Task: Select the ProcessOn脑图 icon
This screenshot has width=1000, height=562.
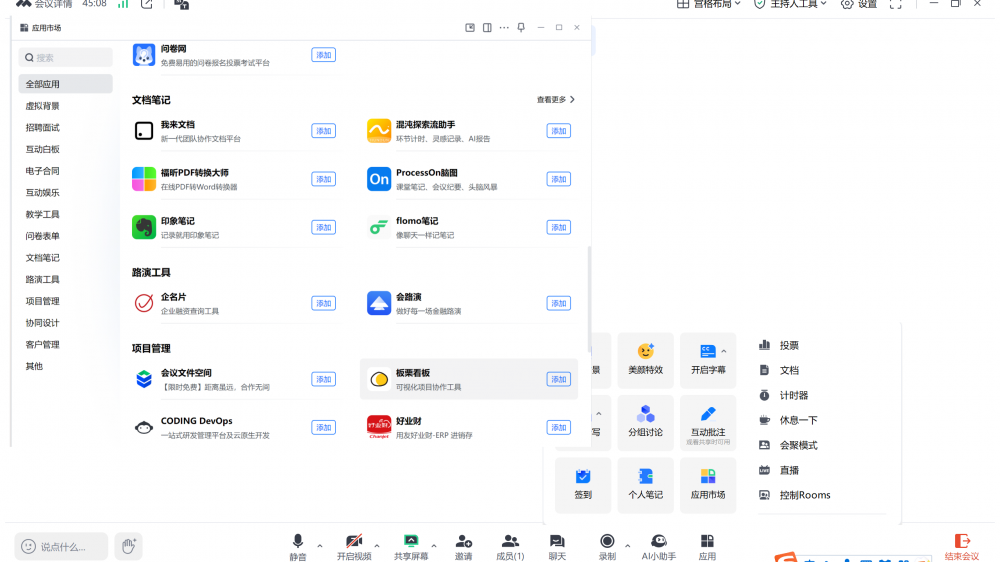Action: [379, 179]
